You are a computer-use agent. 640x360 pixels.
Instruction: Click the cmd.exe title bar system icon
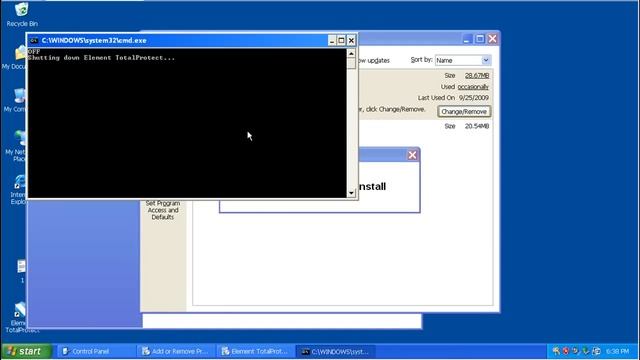34,40
